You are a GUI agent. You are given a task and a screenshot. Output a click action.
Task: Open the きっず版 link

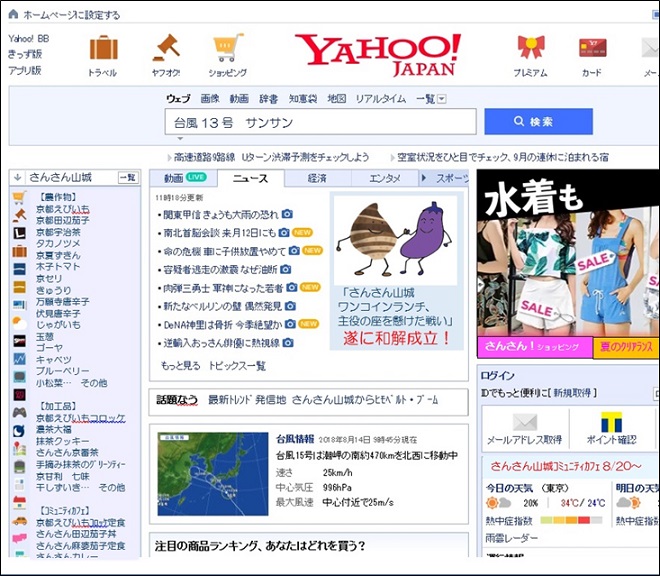(x=25, y=54)
